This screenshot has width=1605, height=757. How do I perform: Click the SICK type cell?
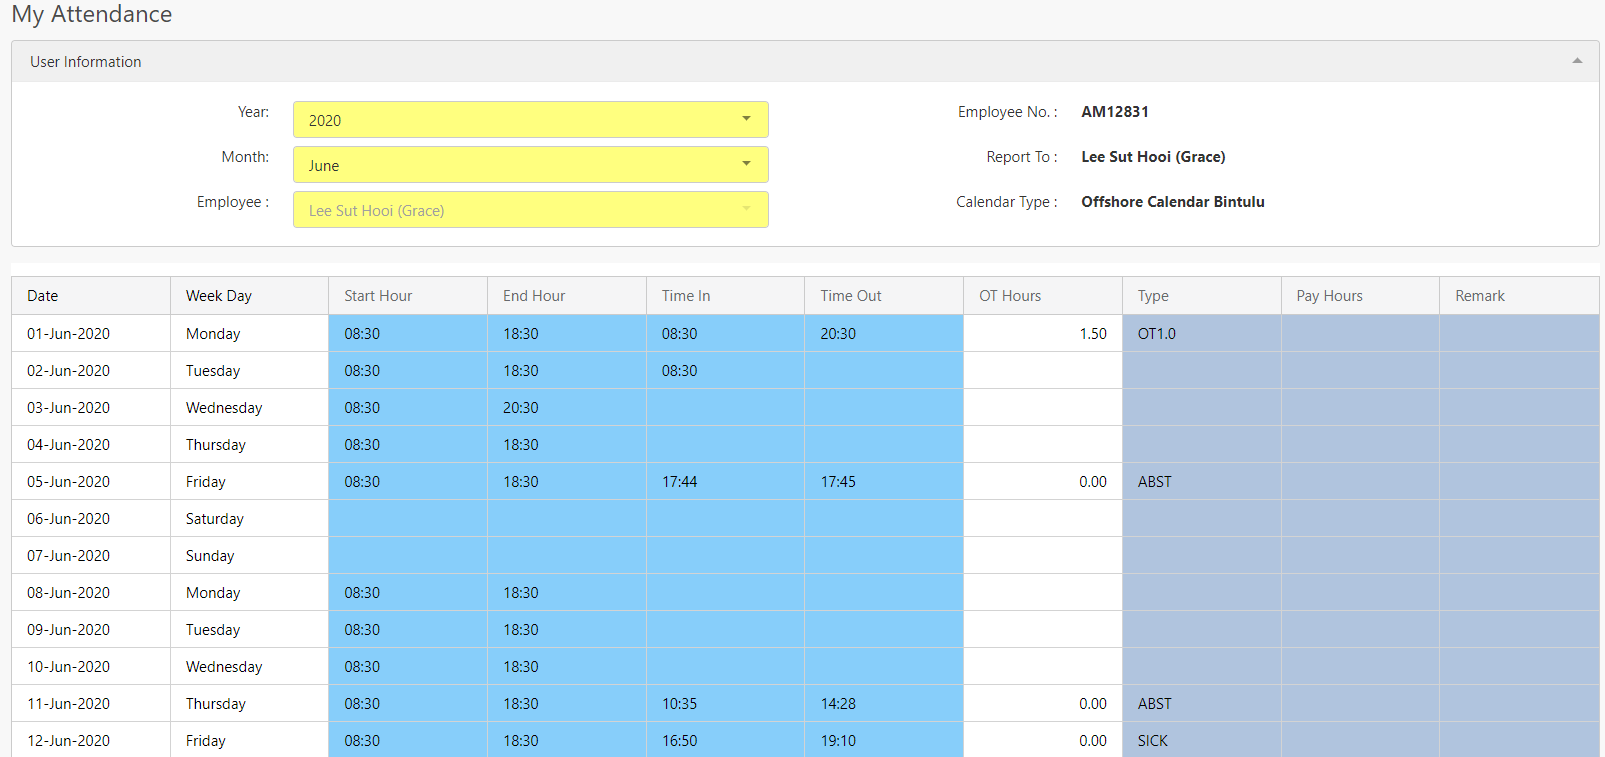point(1202,741)
